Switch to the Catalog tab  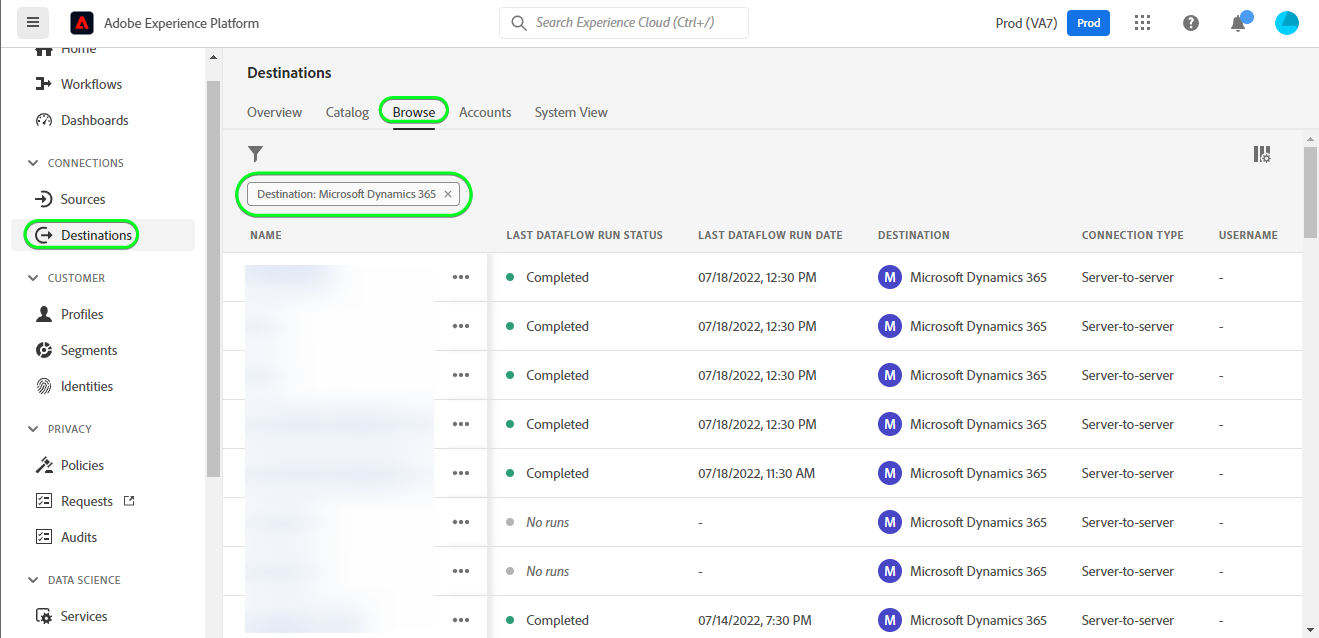pyautogui.click(x=347, y=112)
